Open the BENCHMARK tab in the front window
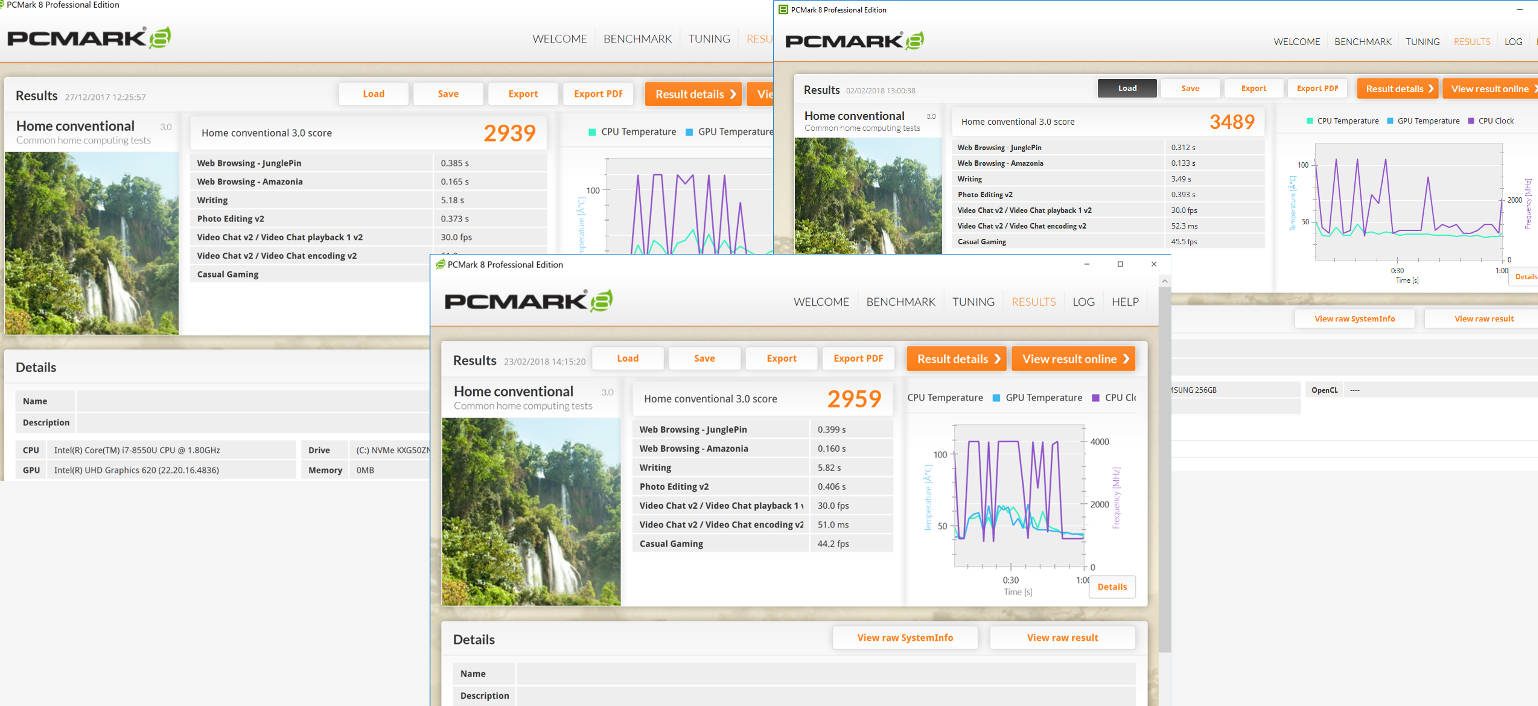The height and width of the screenshot is (706, 1538). [x=901, y=302]
